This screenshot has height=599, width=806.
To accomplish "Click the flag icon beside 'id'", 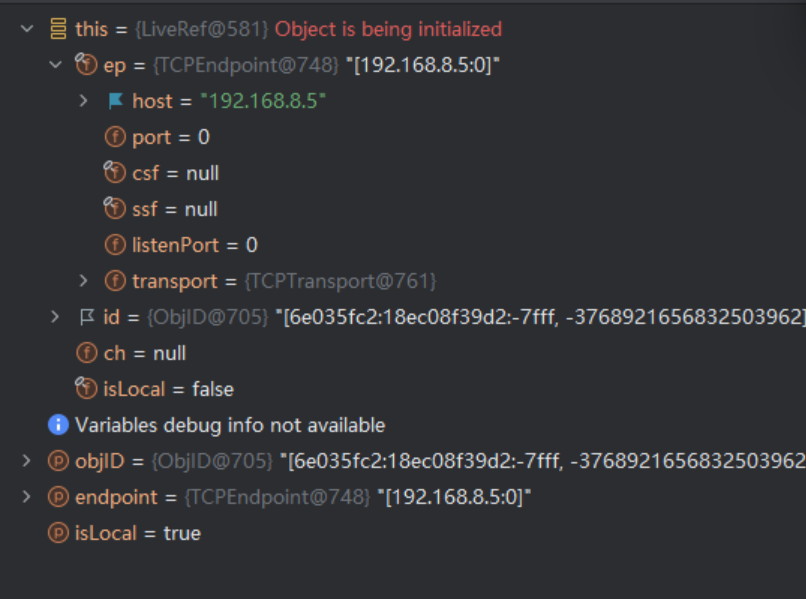I will coord(87,317).
